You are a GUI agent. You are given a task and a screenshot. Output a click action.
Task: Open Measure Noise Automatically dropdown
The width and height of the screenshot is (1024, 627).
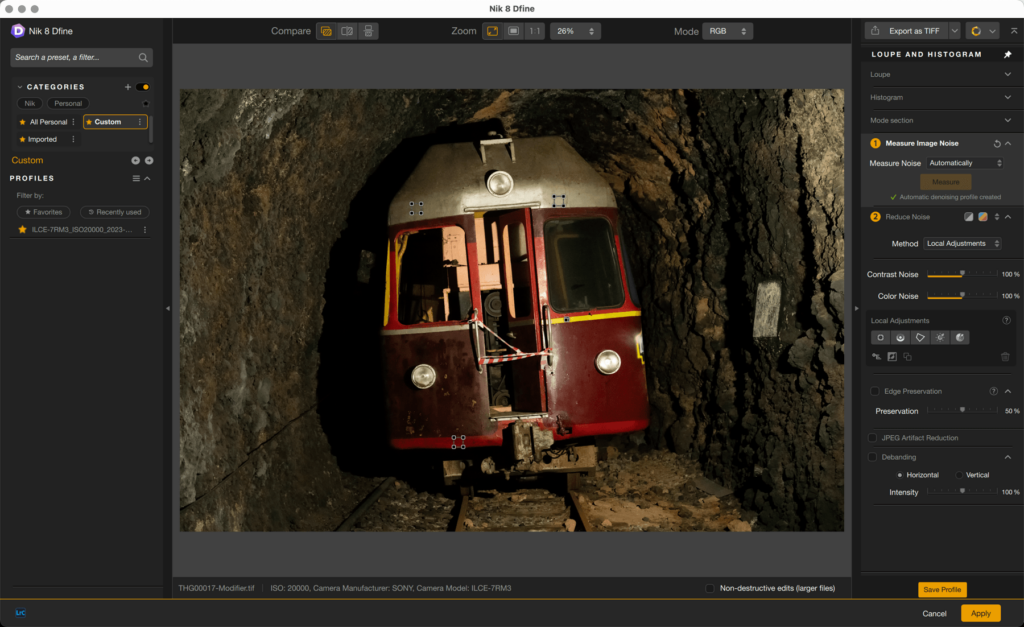pyautogui.click(x=965, y=163)
